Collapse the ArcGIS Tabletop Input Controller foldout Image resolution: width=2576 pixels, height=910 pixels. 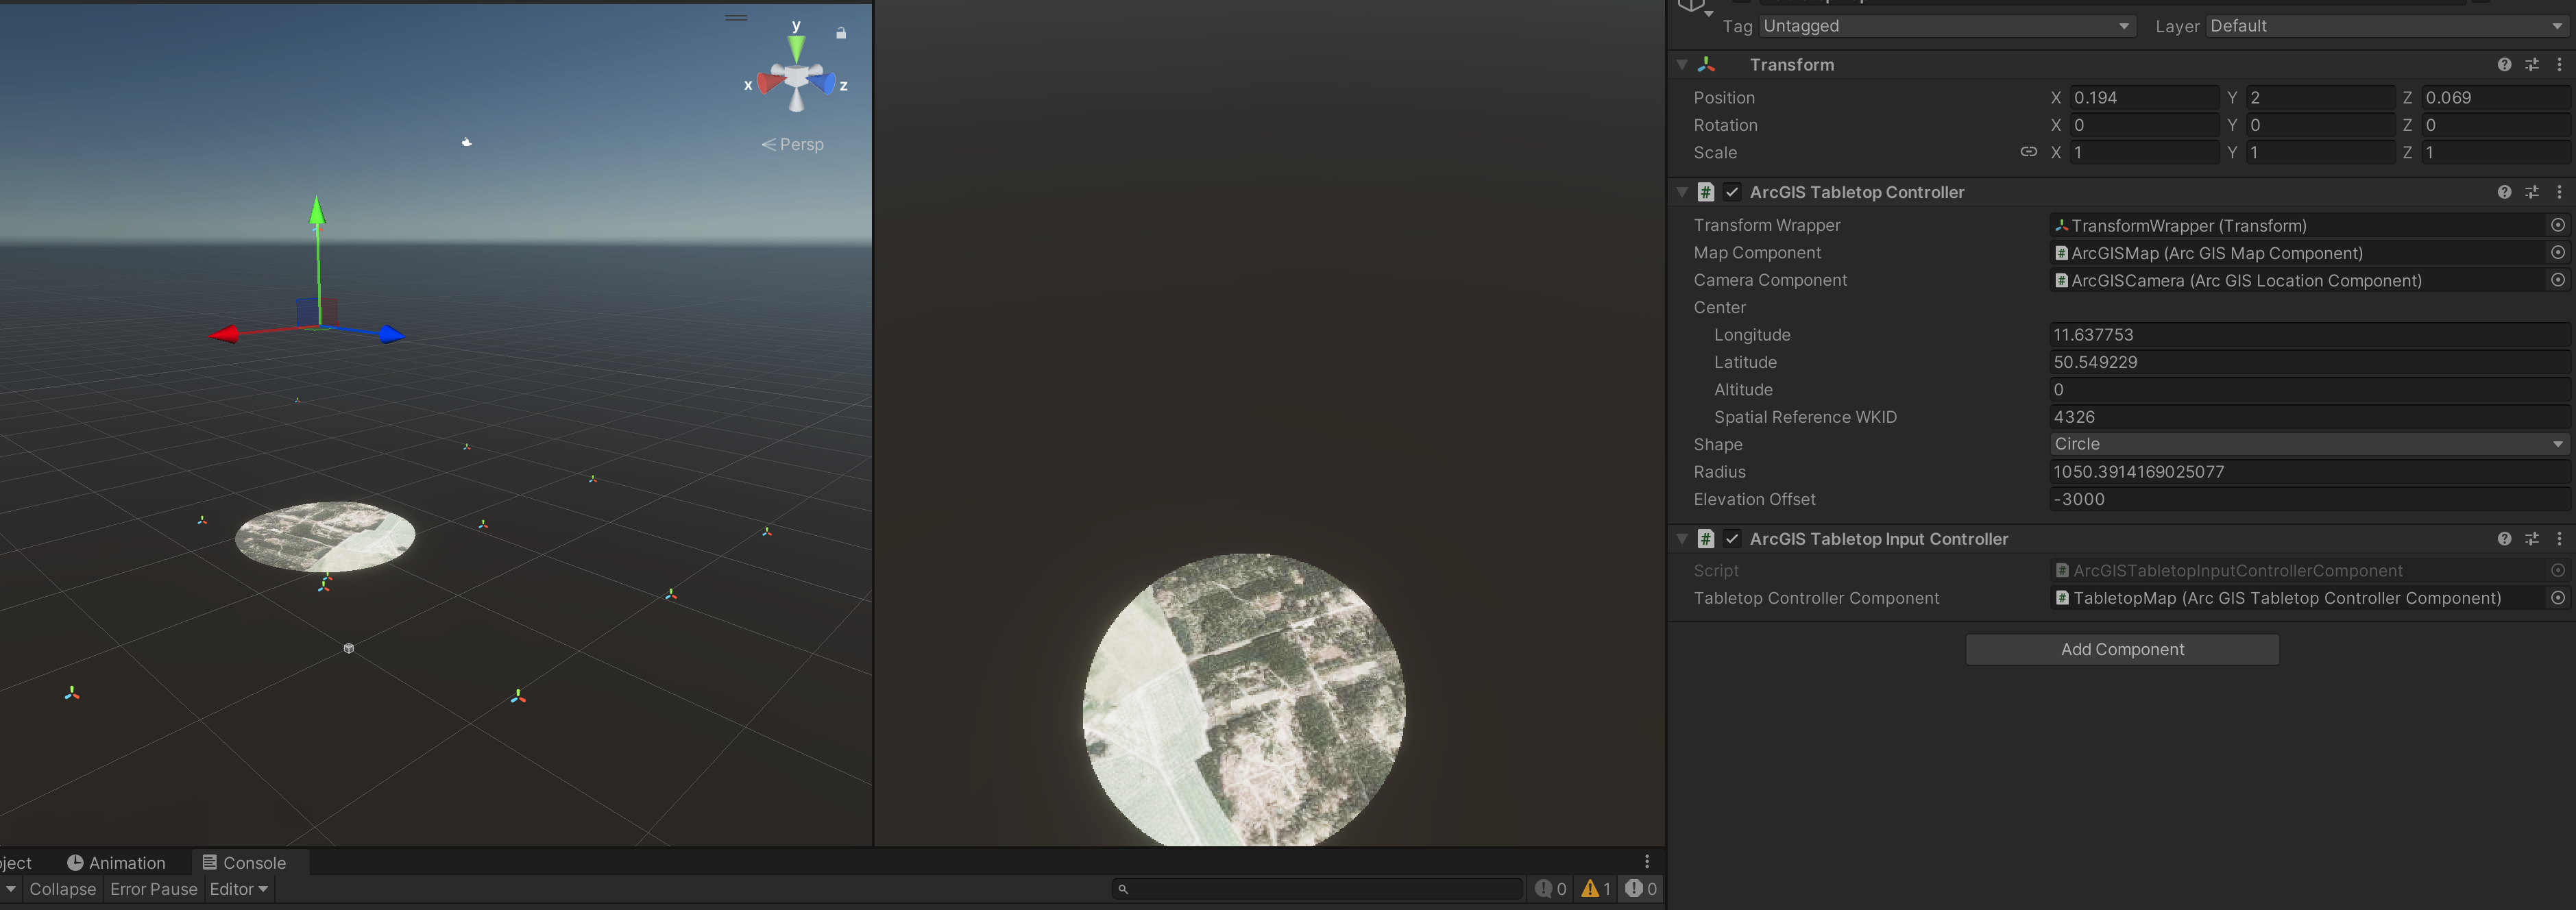pyautogui.click(x=1682, y=539)
